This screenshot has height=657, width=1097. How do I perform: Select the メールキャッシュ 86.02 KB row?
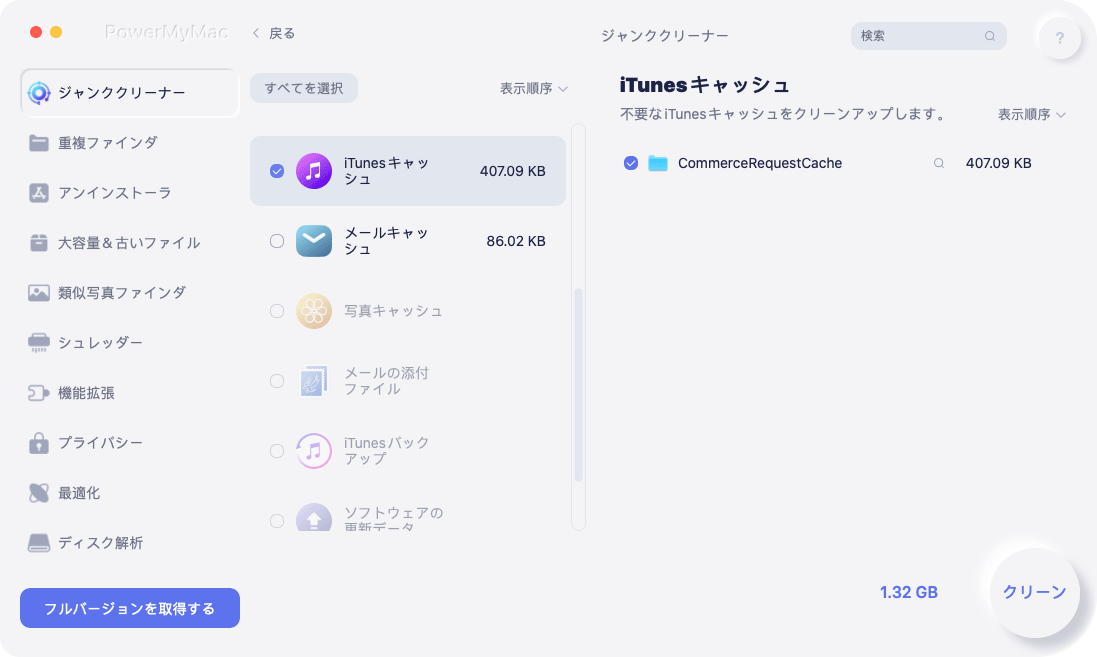[408, 241]
